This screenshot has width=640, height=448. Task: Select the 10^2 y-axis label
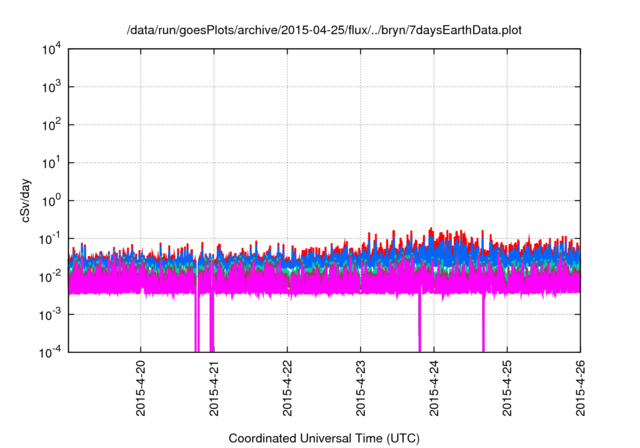coord(51,125)
